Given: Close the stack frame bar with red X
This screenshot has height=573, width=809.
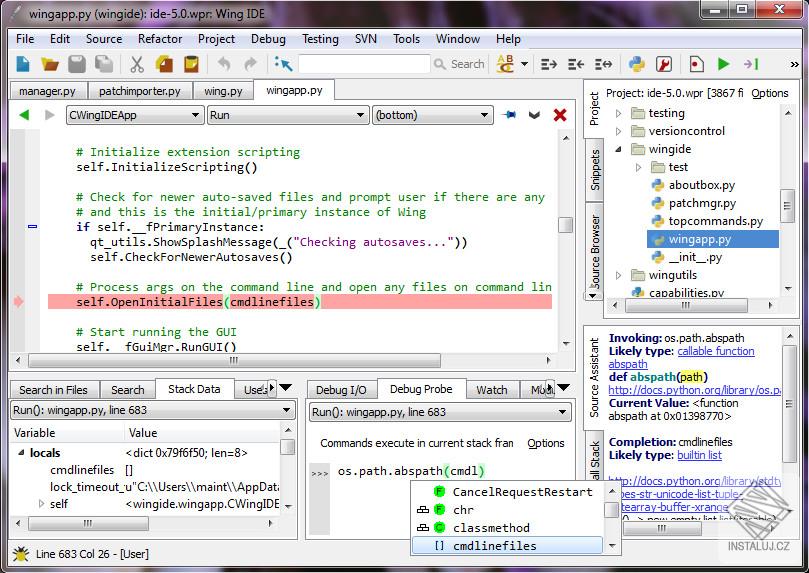Looking at the screenshot, I should [560, 115].
